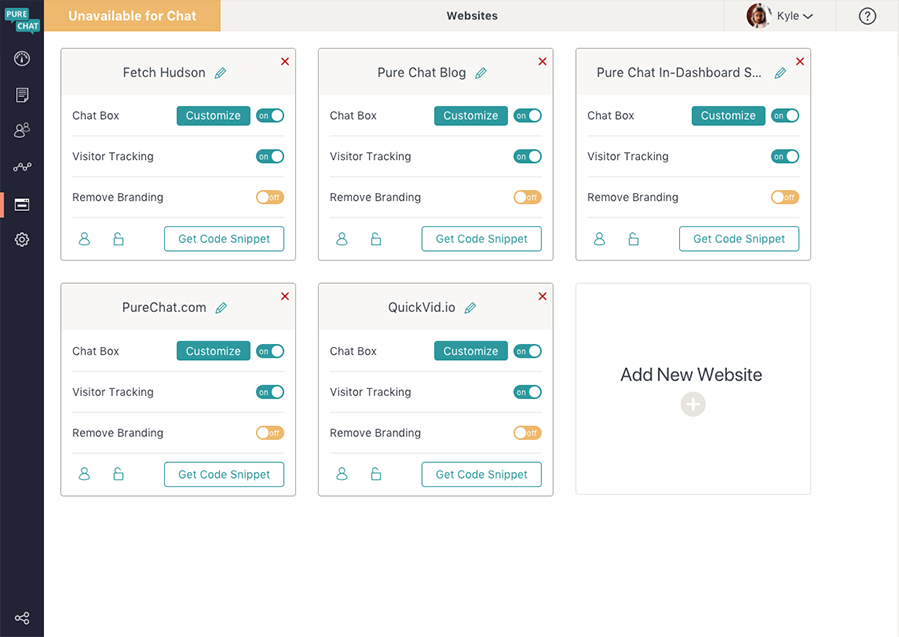This screenshot has height=637, width=899.
Task: Enable Remove Branding for Pure Chat In-Dashboard
Action: (x=785, y=197)
